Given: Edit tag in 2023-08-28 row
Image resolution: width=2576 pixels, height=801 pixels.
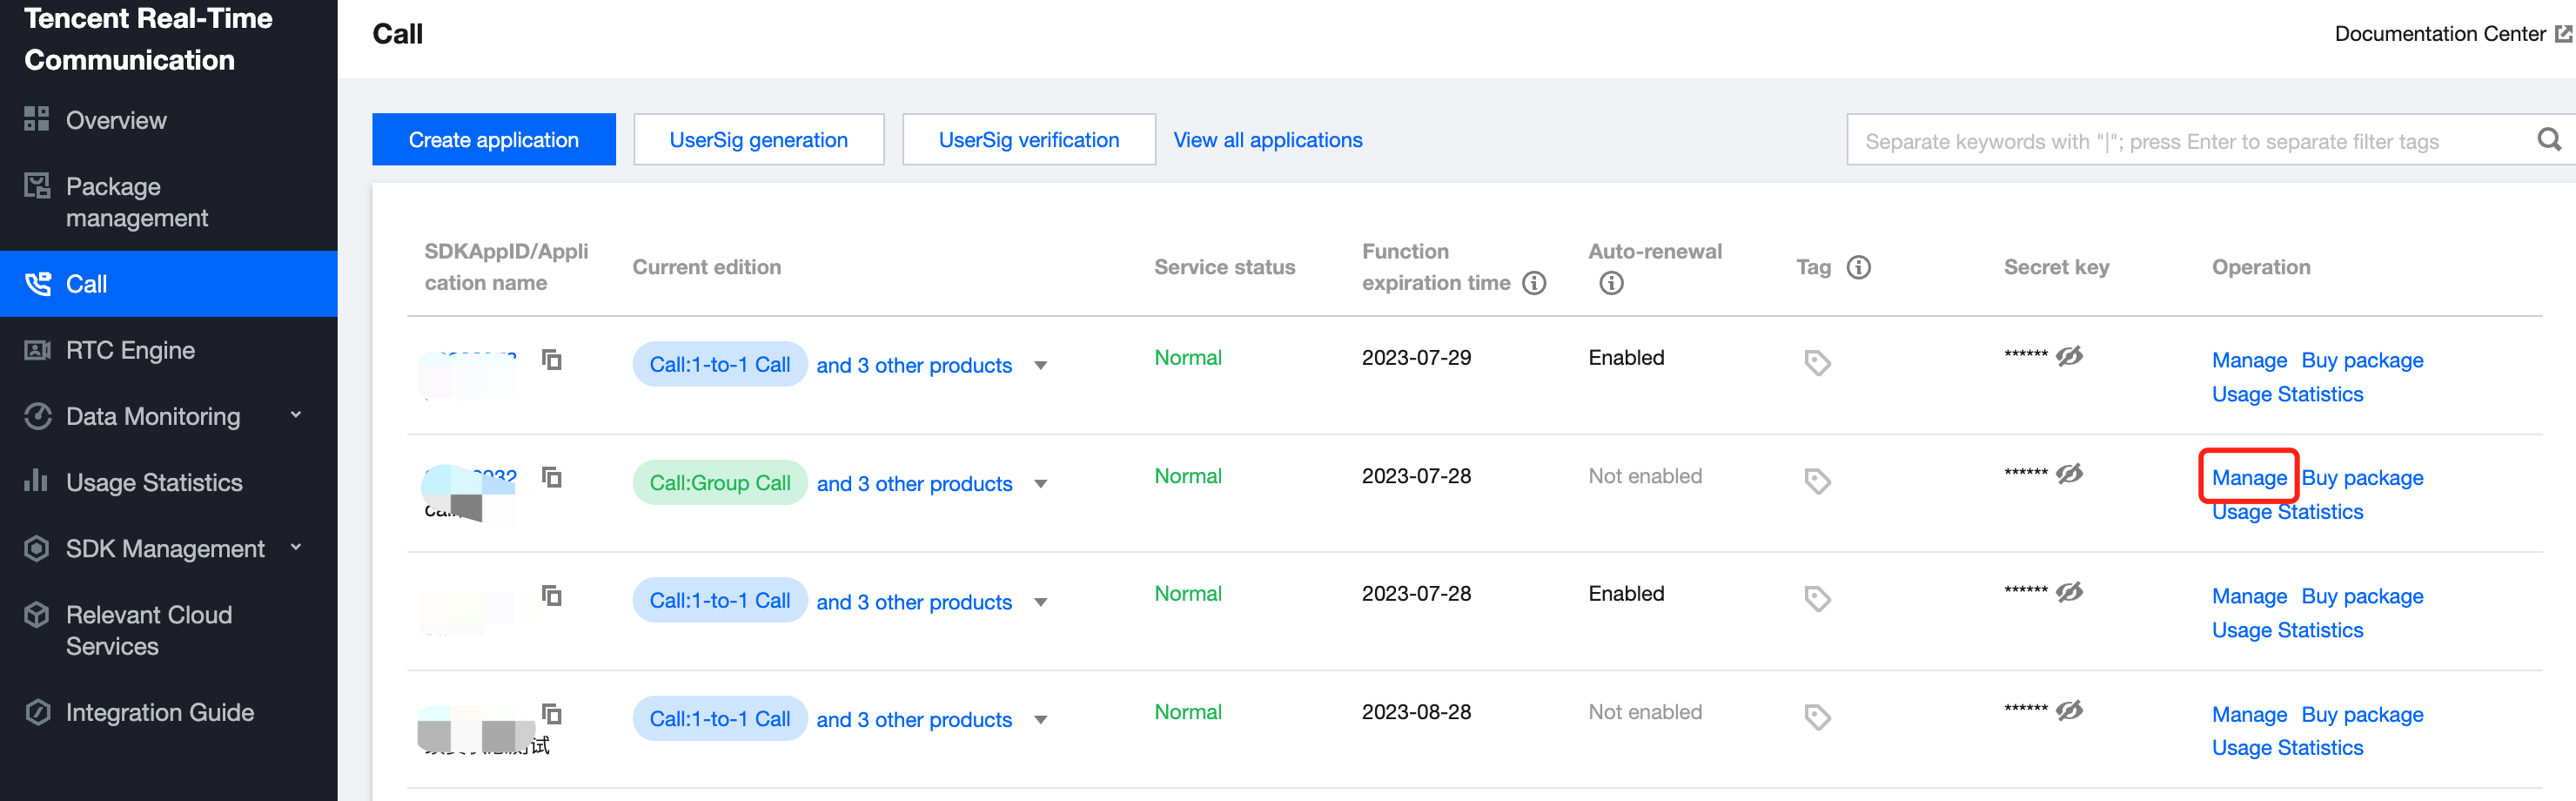Looking at the screenshot, I should (1817, 717).
